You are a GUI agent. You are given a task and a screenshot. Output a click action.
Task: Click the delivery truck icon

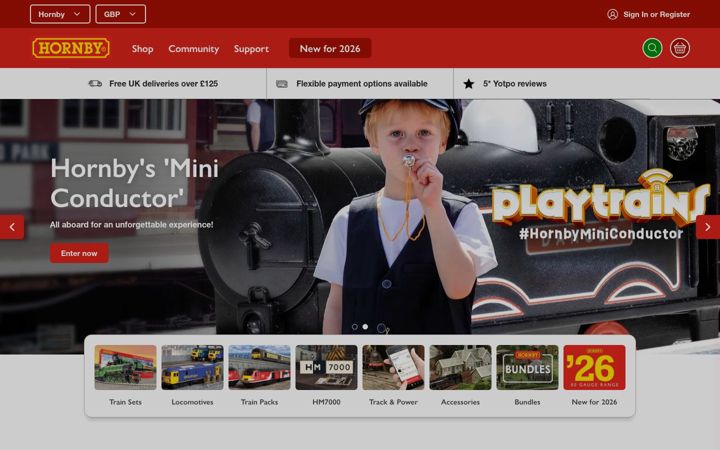(x=95, y=84)
